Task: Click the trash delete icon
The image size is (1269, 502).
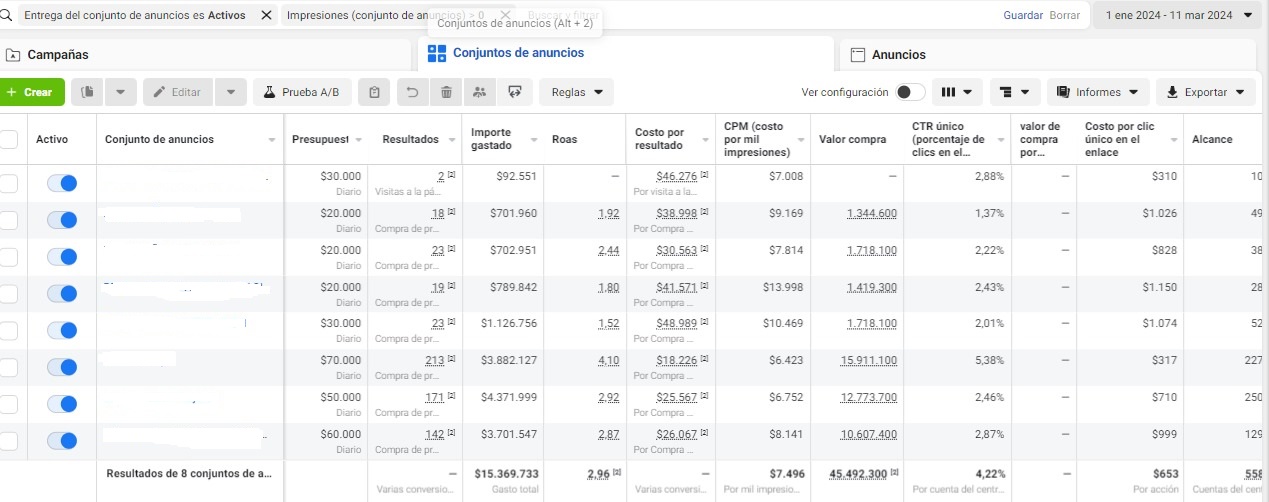Action: point(446,92)
